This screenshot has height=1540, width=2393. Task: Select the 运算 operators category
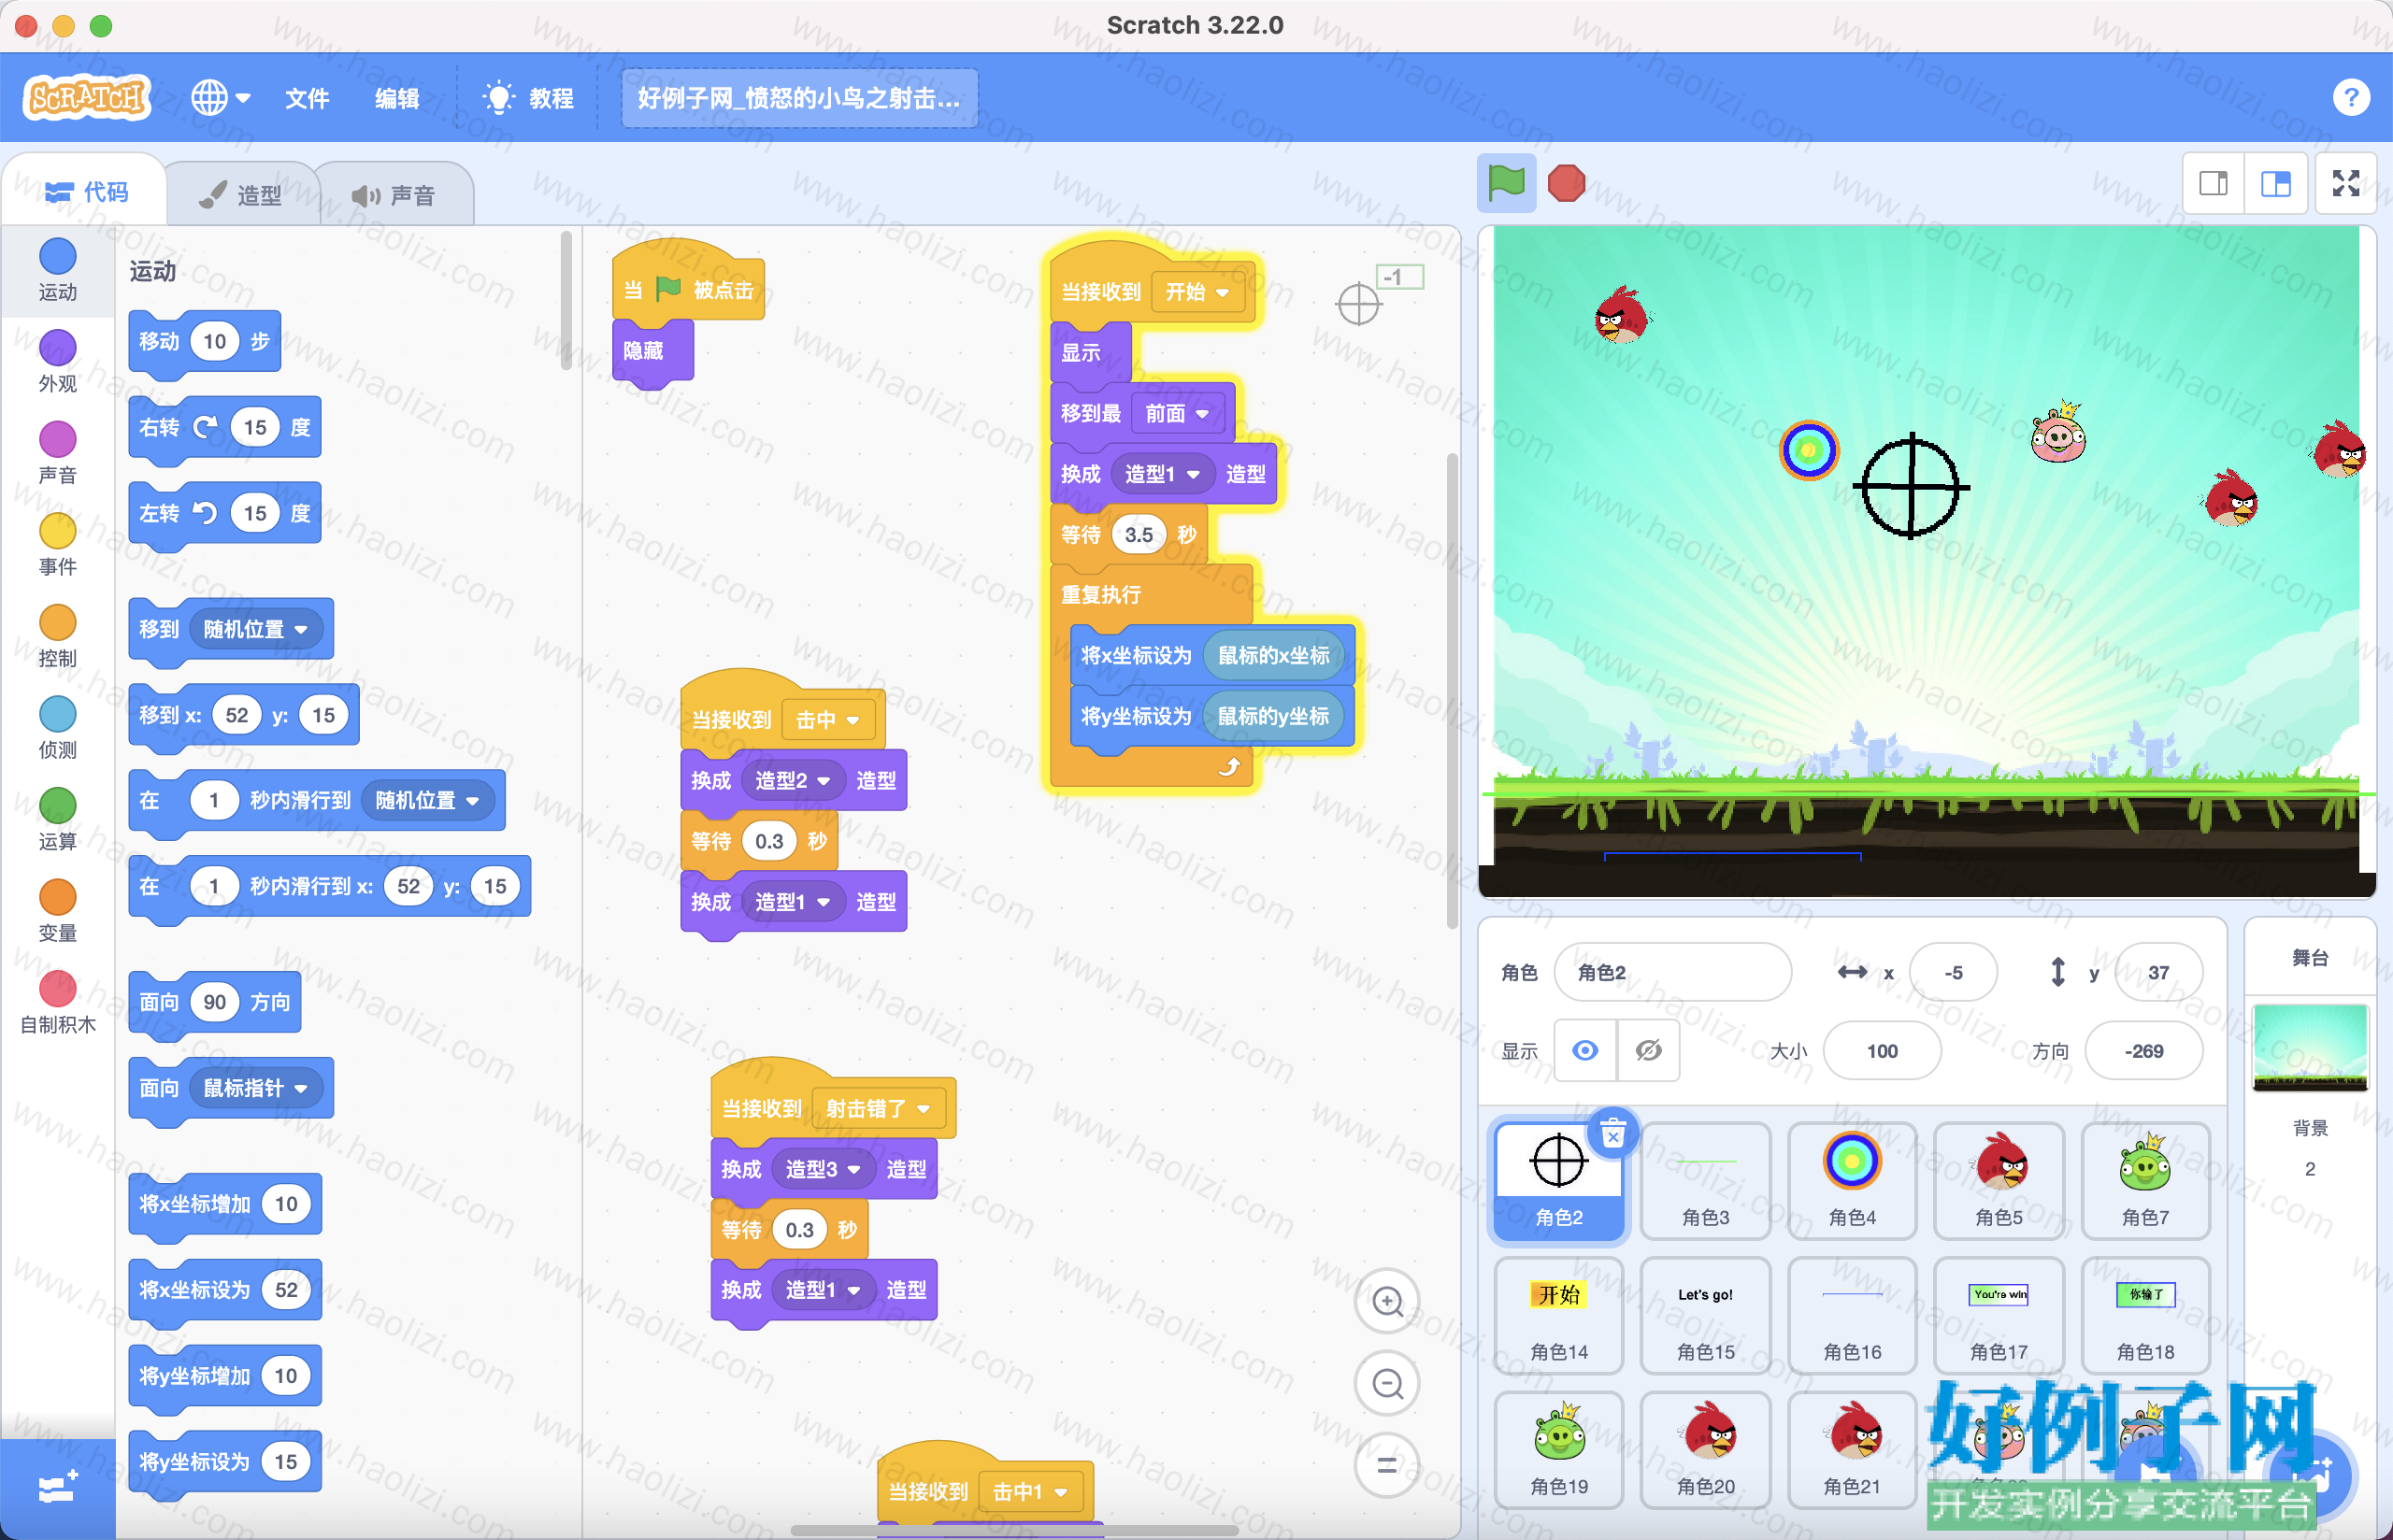point(58,820)
